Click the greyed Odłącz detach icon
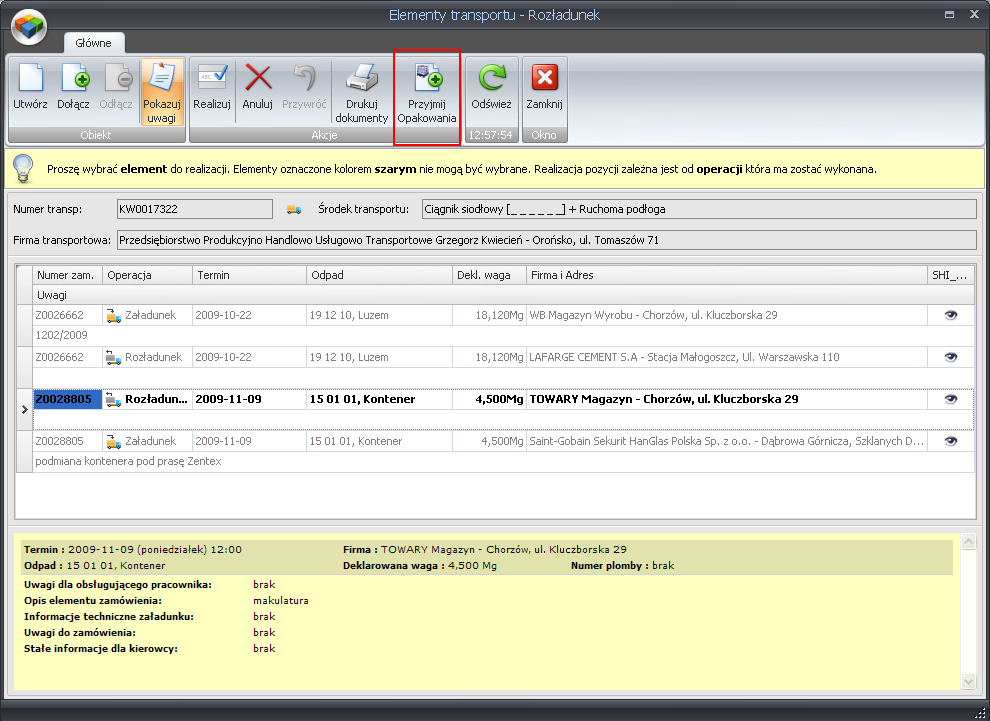 point(117,78)
